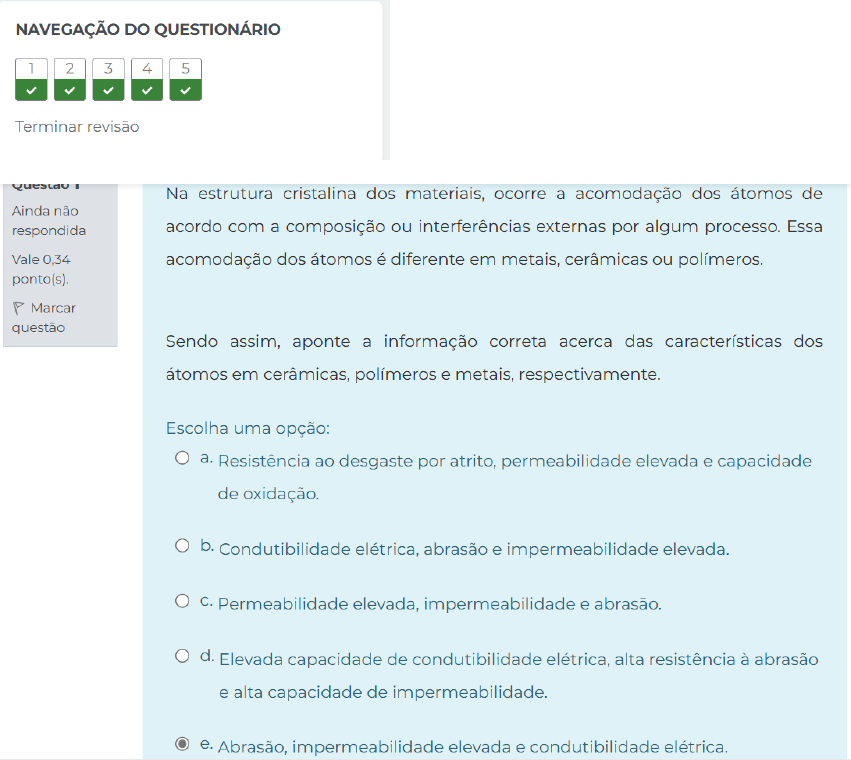Click green checkmark under question 3
The width and height of the screenshot is (851, 760).
pos(108,91)
